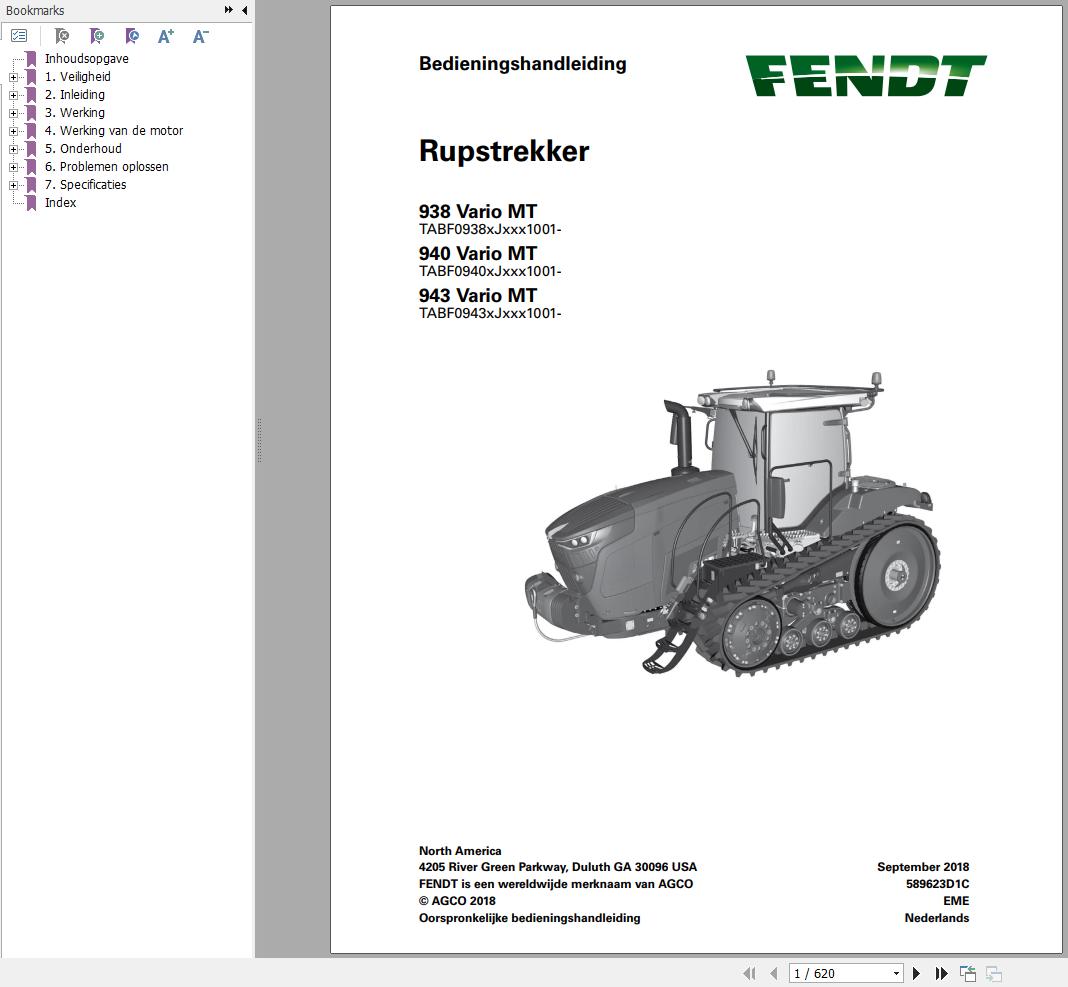Click the next view icon

[x=994, y=973]
